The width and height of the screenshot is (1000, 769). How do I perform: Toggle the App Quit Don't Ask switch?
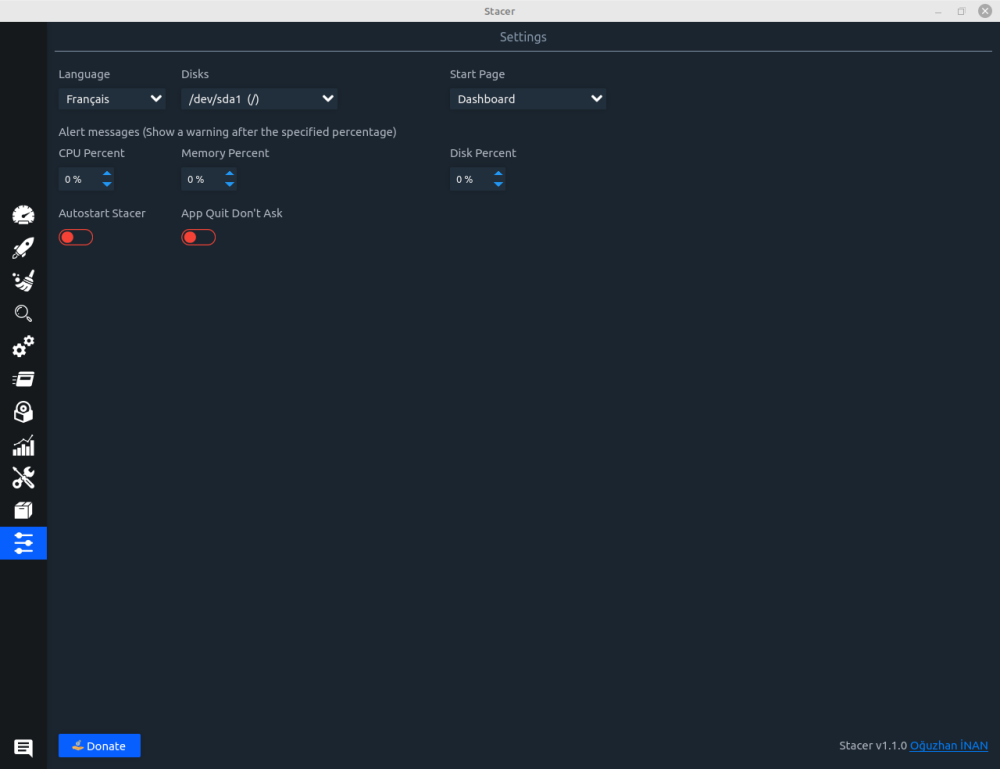198,237
